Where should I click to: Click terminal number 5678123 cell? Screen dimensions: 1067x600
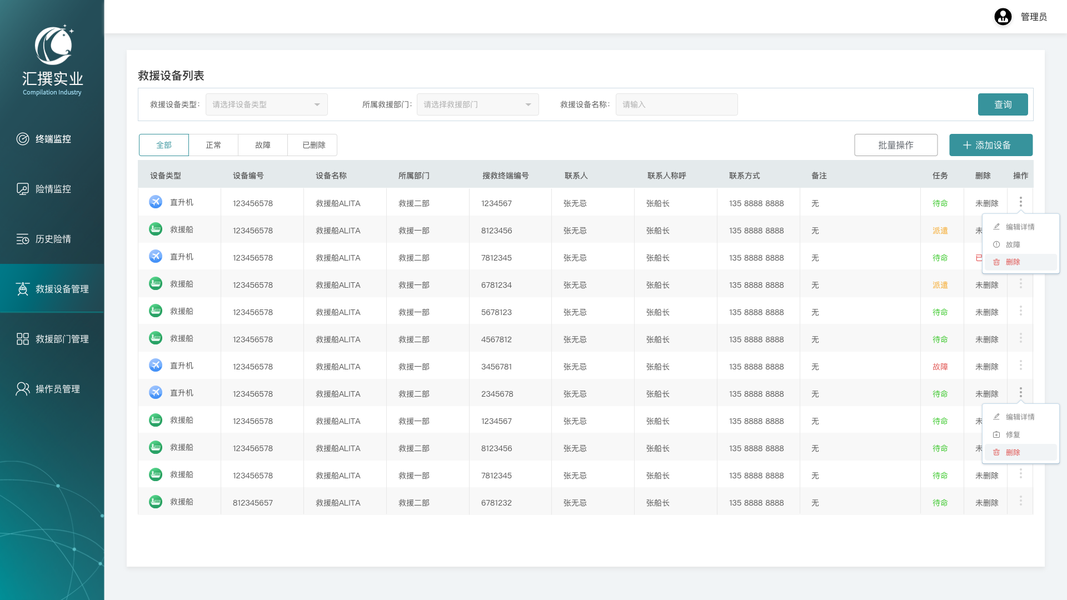click(496, 312)
